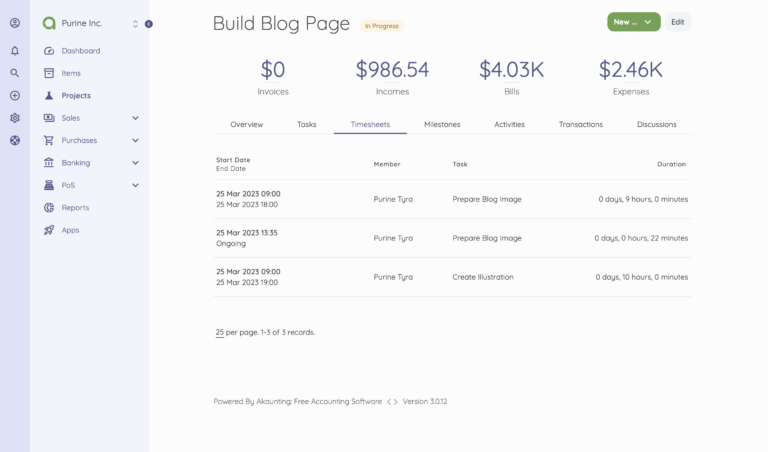768x452 pixels.
Task: Expand the Purchases menu chevron
Action: coord(135,140)
